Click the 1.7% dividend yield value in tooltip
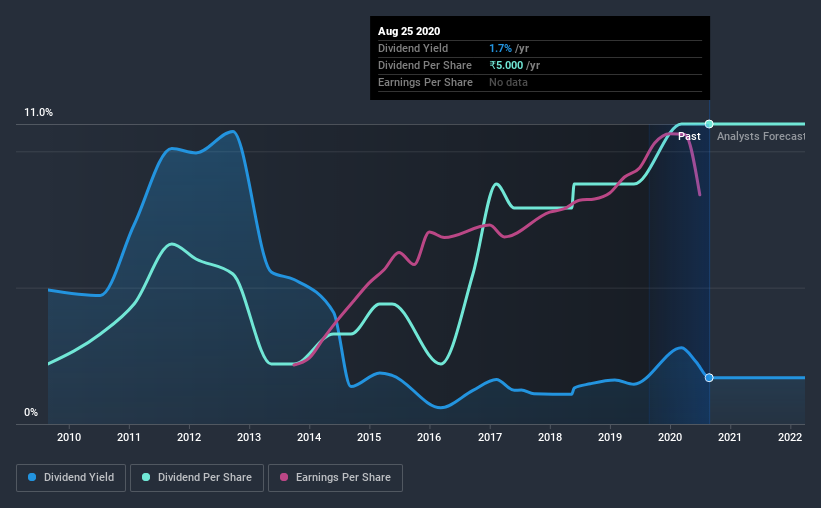The height and width of the screenshot is (508, 821). pos(500,48)
